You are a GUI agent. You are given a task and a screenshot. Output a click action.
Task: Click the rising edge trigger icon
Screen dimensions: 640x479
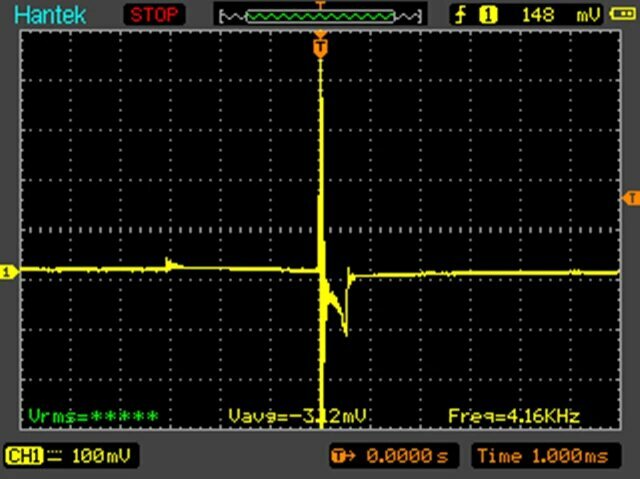pos(461,15)
